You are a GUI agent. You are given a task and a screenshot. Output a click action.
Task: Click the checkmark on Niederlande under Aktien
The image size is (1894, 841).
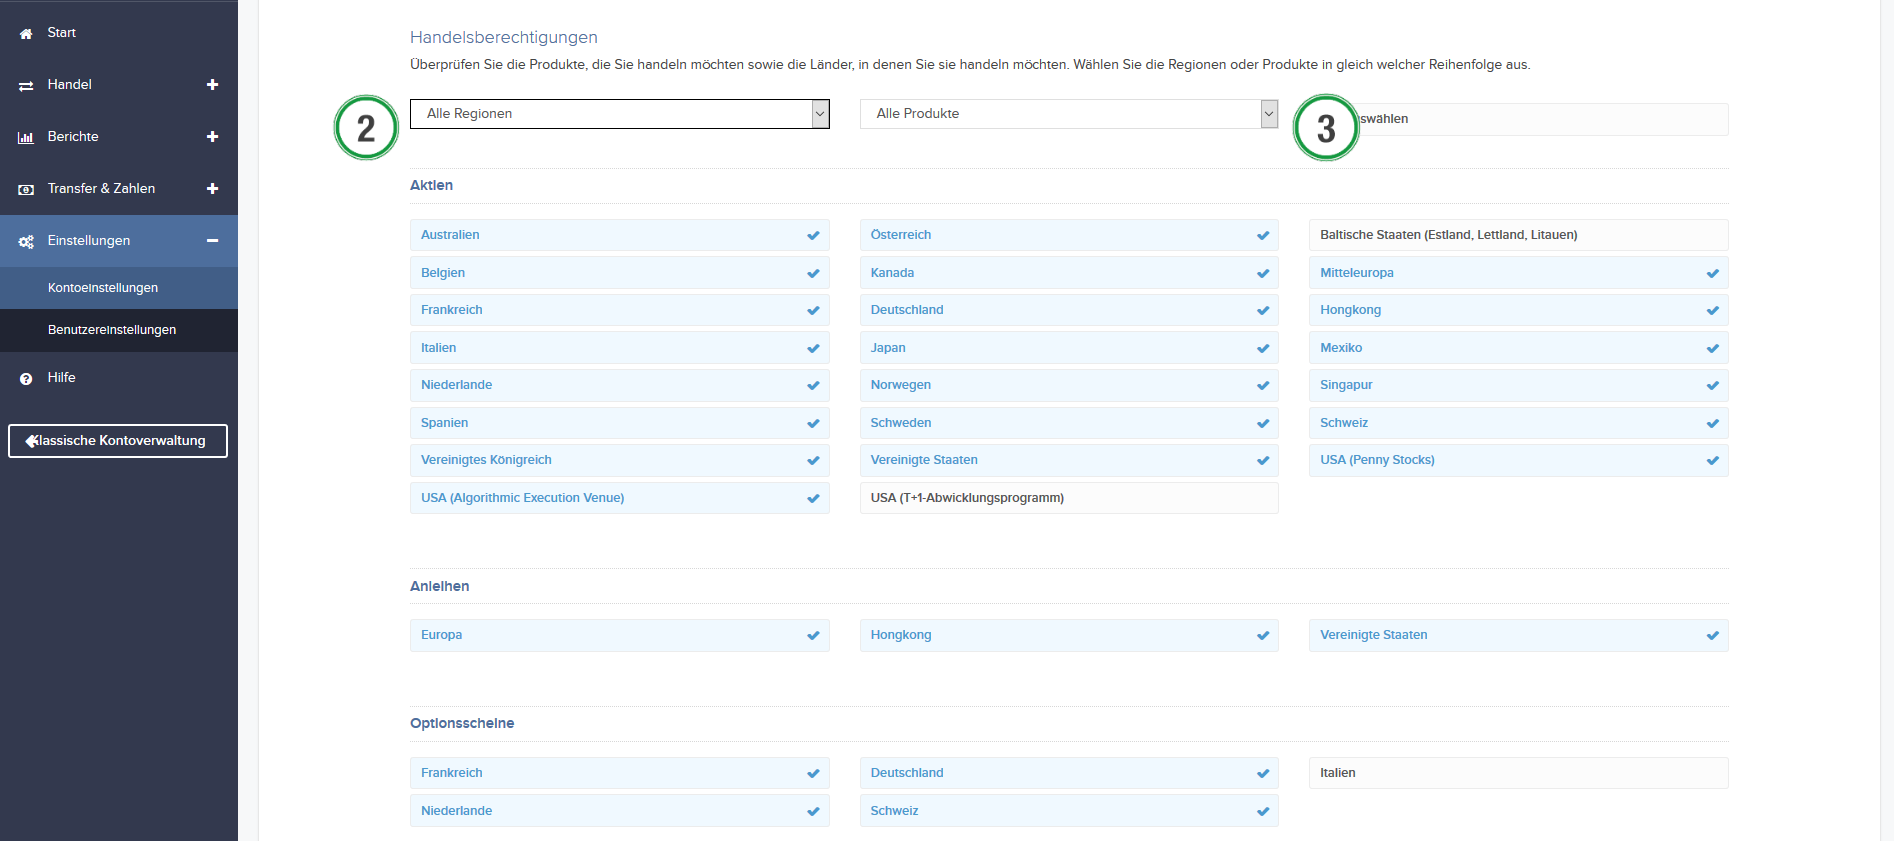(813, 386)
